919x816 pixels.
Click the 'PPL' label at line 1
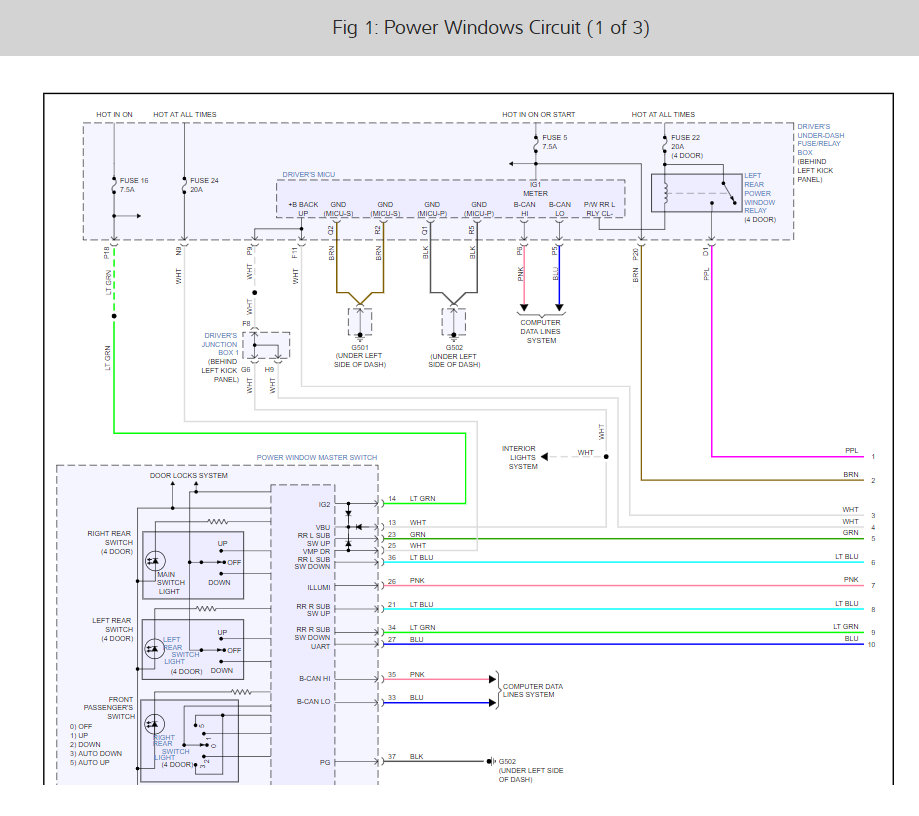pos(852,451)
